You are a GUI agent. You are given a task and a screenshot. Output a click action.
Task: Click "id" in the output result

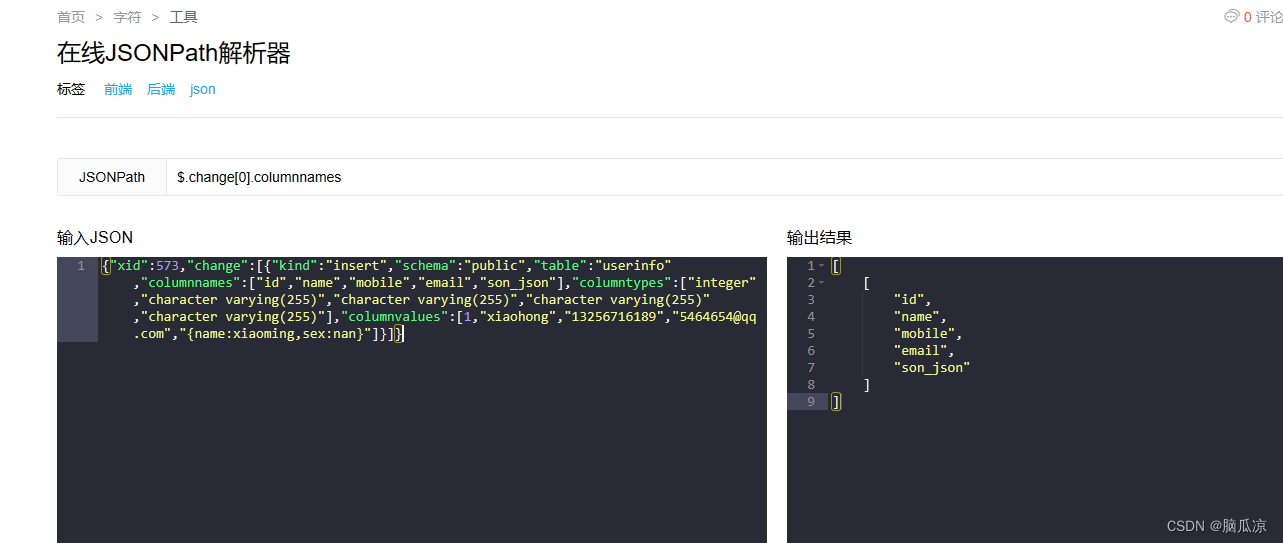pos(912,300)
